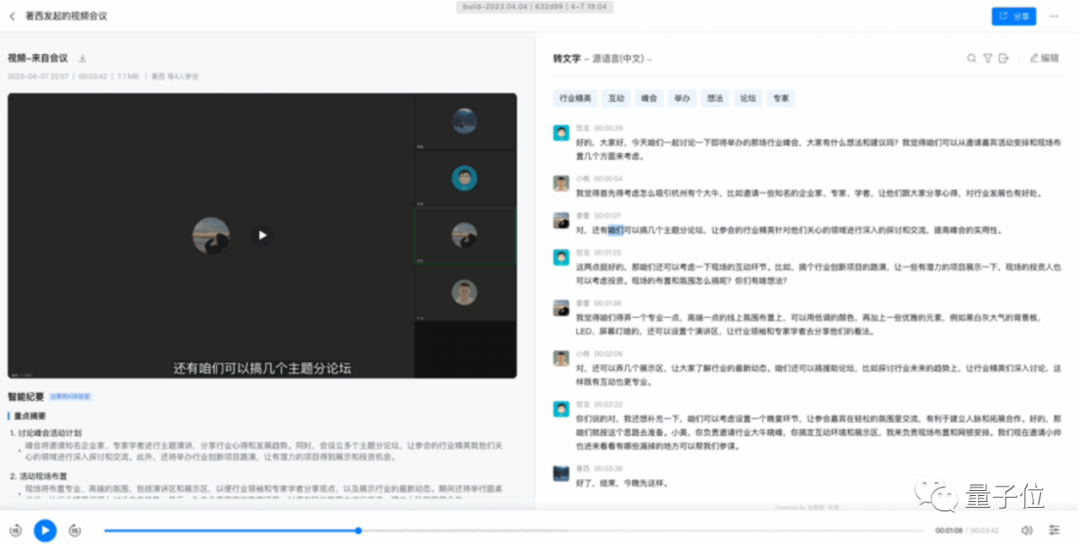Open the three-dot more options menu
Image resolution: width=1080 pixels, height=544 pixels.
pos(1054,16)
